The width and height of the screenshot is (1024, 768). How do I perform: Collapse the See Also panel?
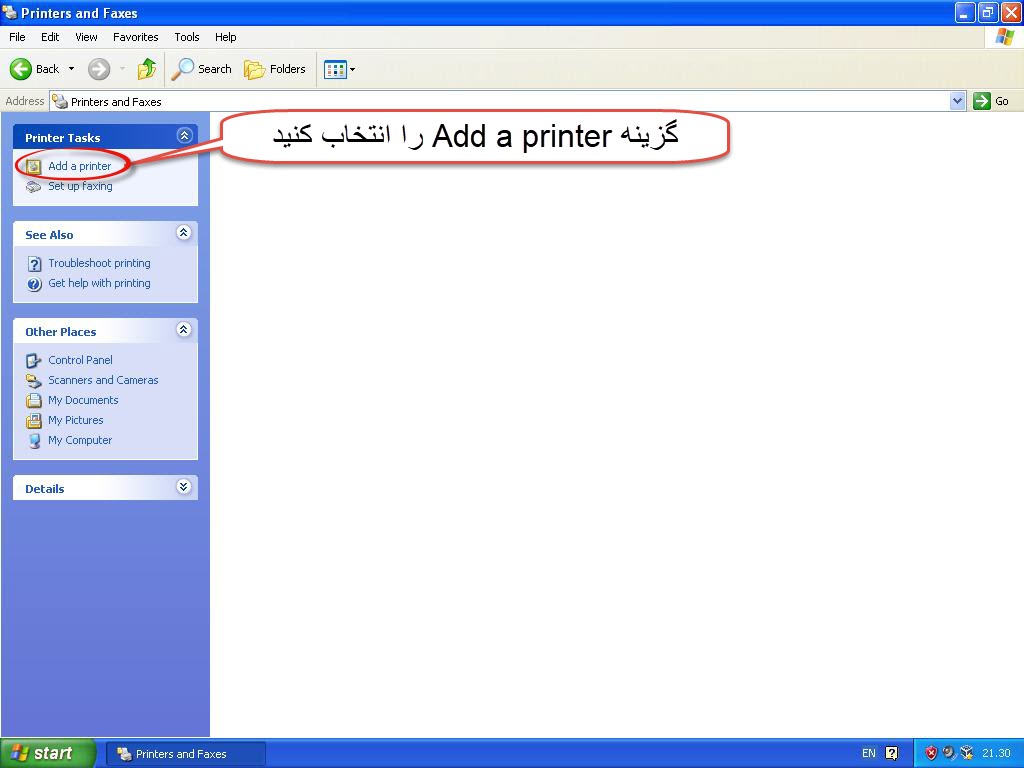pos(183,233)
